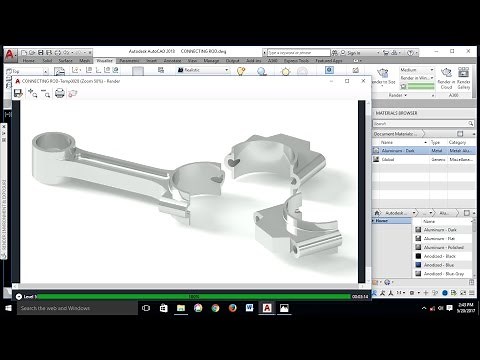Print the rendered image

point(60,93)
